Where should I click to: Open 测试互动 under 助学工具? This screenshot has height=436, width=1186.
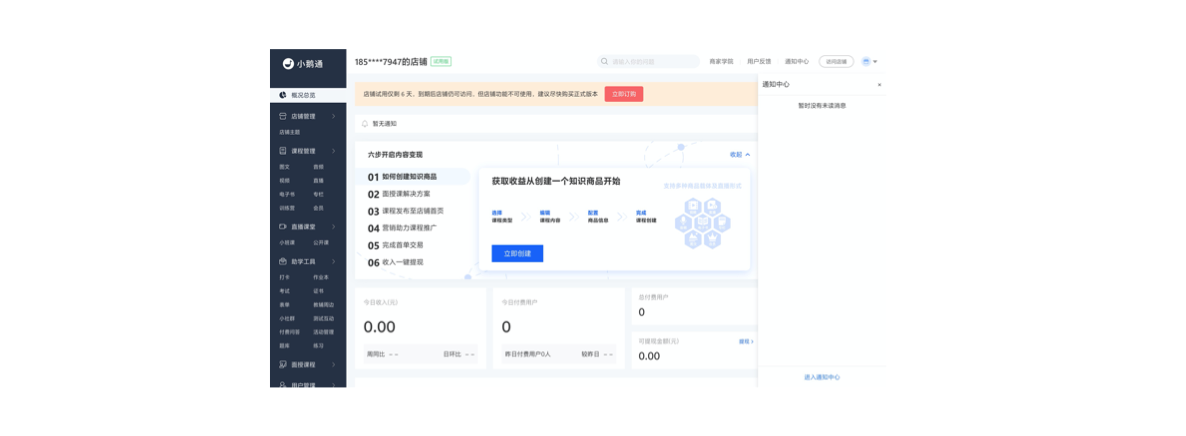click(323, 318)
